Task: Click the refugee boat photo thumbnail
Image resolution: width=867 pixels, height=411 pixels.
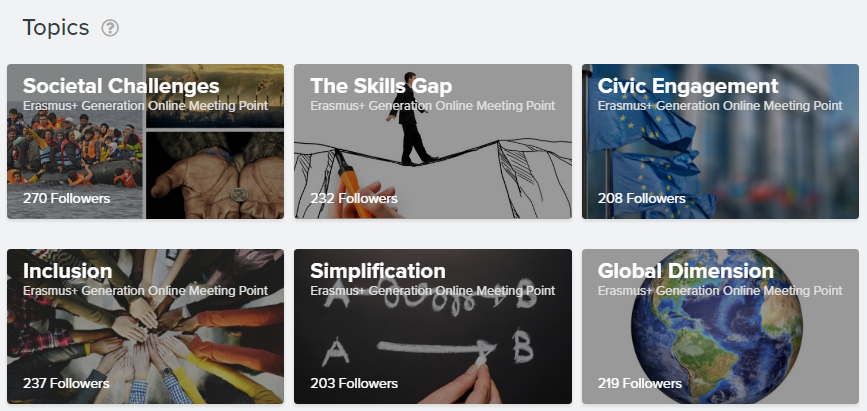Action: pyautogui.click(x=75, y=149)
